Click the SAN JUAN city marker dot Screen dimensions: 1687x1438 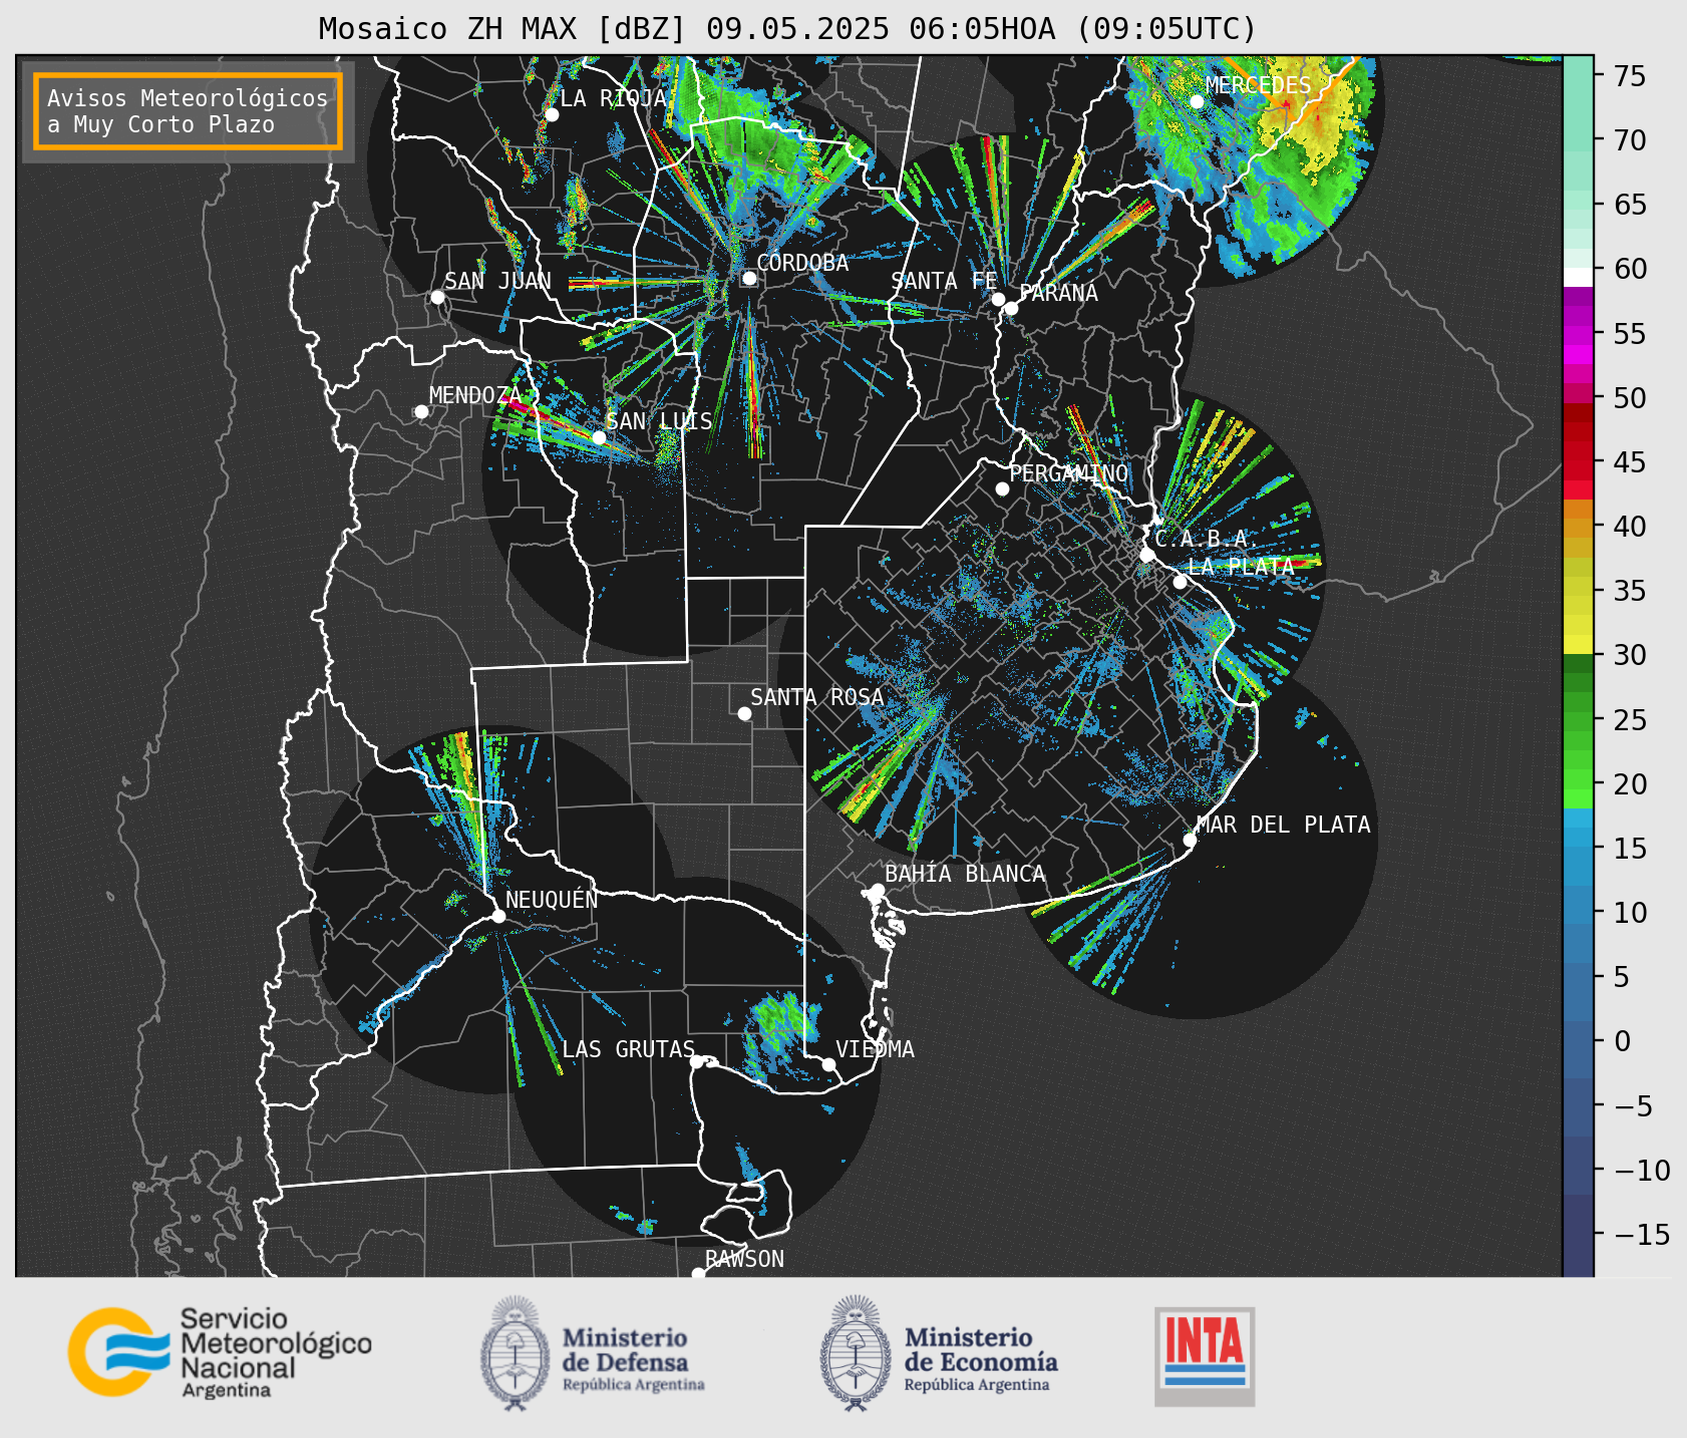click(x=437, y=297)
